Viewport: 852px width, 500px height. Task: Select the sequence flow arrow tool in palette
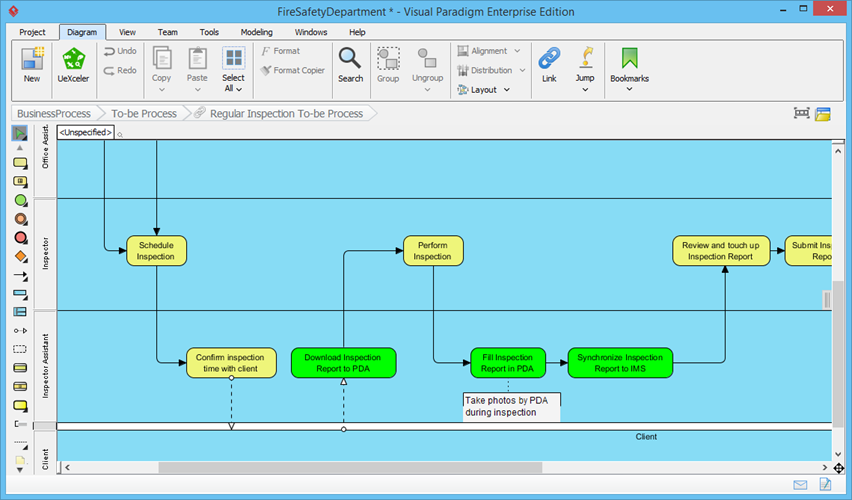20,275
